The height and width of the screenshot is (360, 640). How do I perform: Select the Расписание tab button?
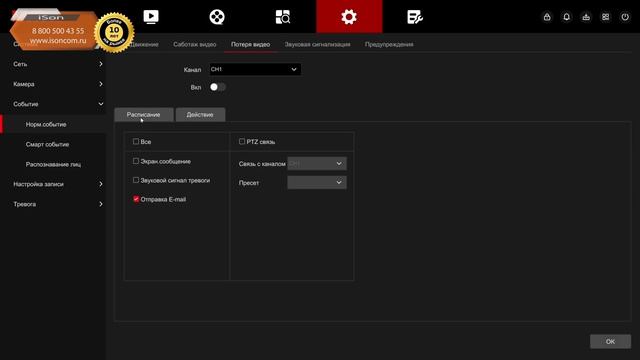pyautogui.click(x=144, y=115)
